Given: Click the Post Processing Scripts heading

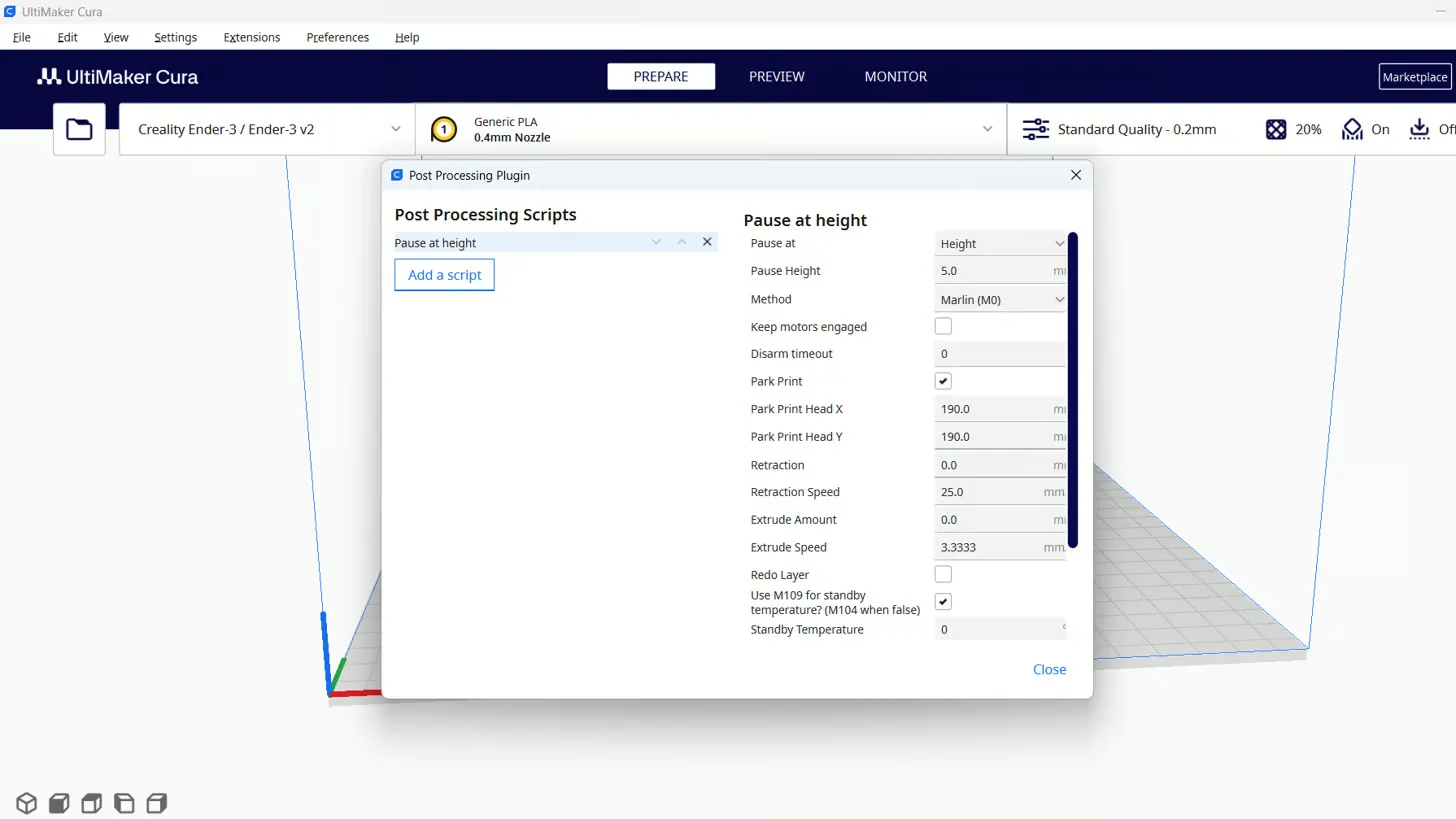Looking at the screenshot, I should pyautogui.click(x=485, y=214).
